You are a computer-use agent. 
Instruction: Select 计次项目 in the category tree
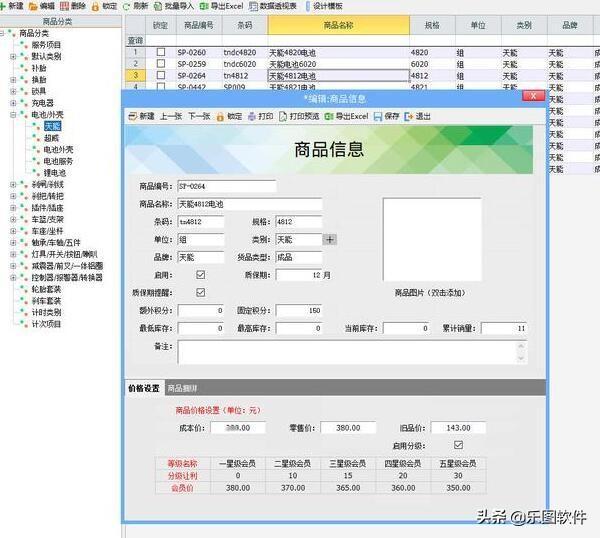[46, 324]
